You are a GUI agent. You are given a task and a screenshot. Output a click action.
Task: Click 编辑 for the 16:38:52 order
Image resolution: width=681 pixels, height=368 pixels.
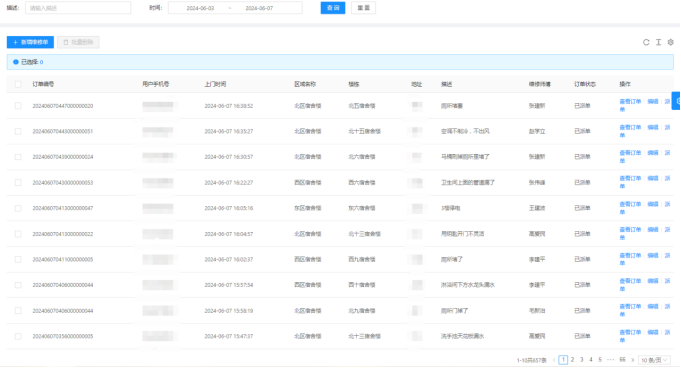[653, 102]
